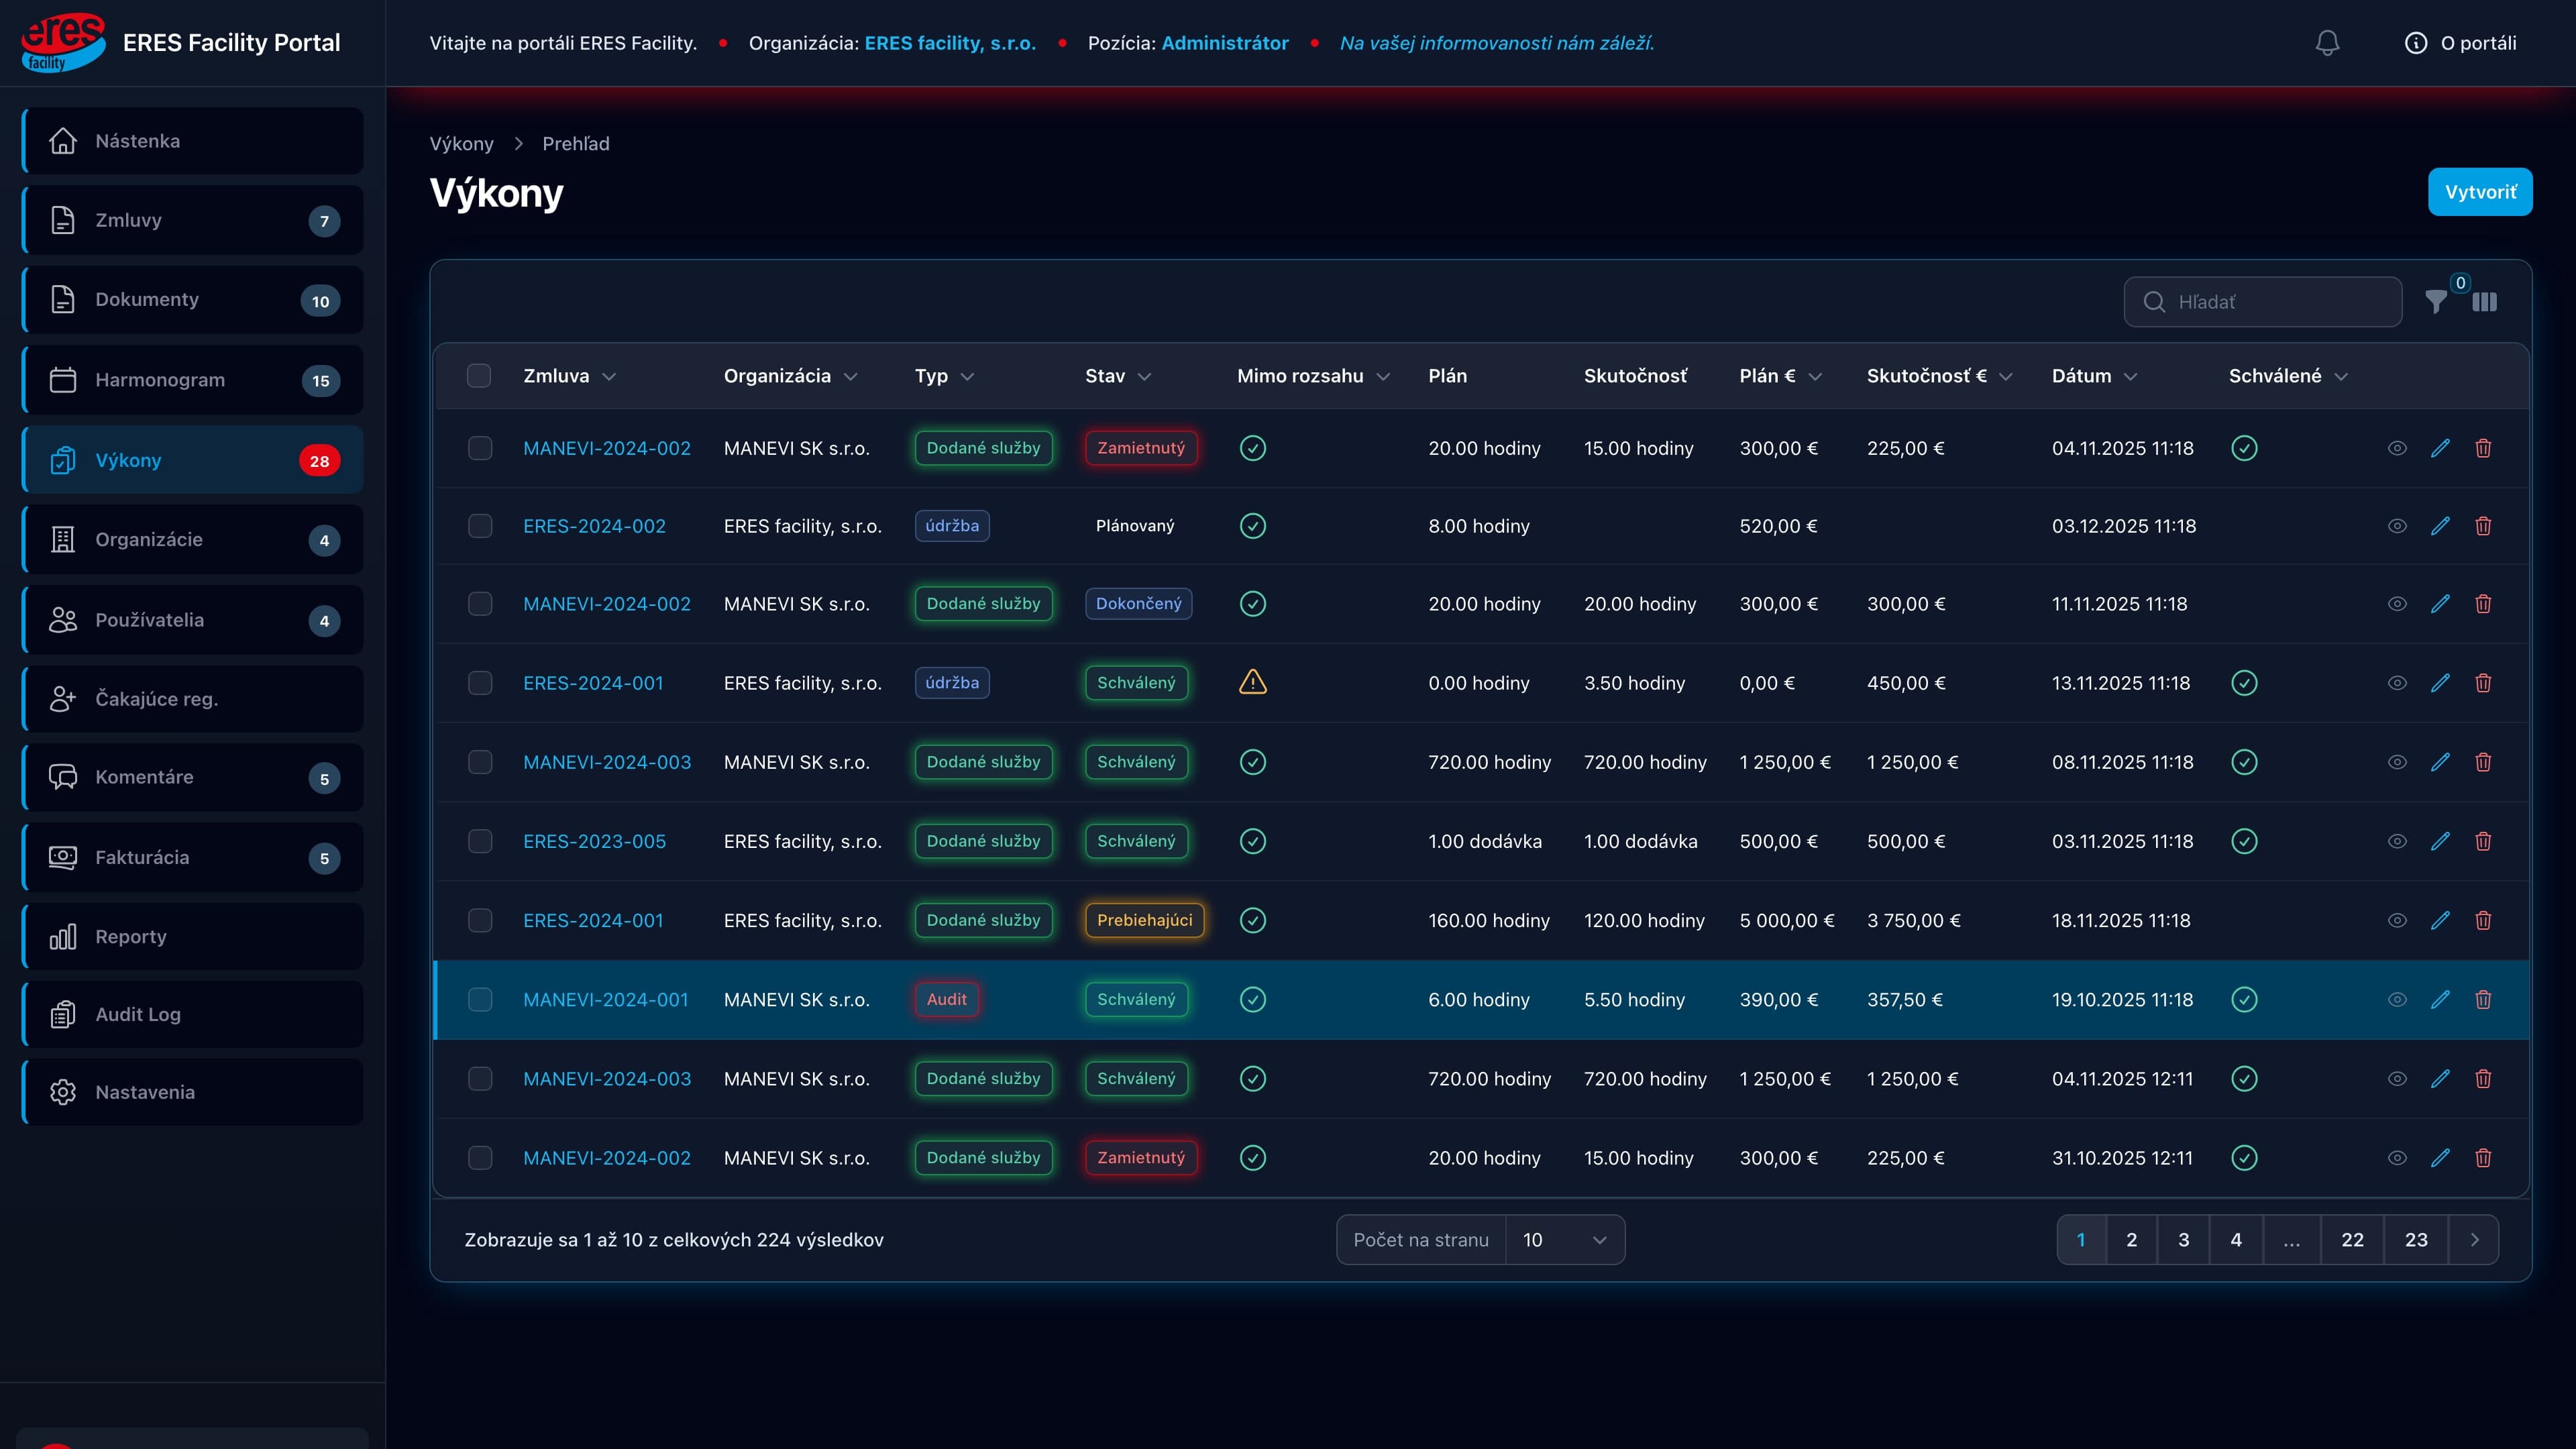Focus the Hľadať search field

point(2262,302)
